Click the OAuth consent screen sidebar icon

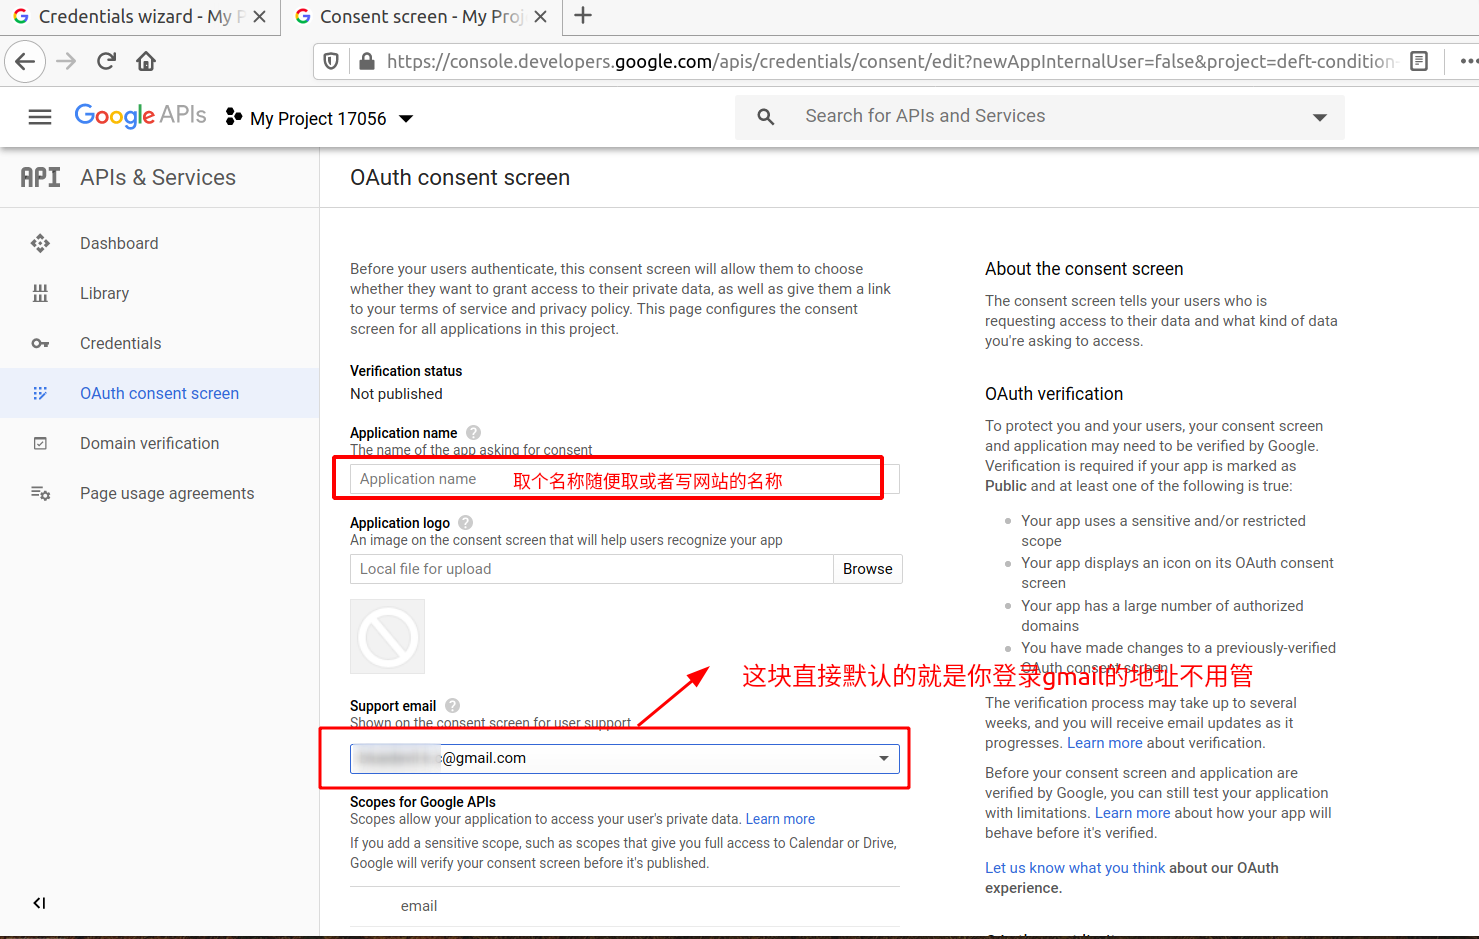point(40,393)
